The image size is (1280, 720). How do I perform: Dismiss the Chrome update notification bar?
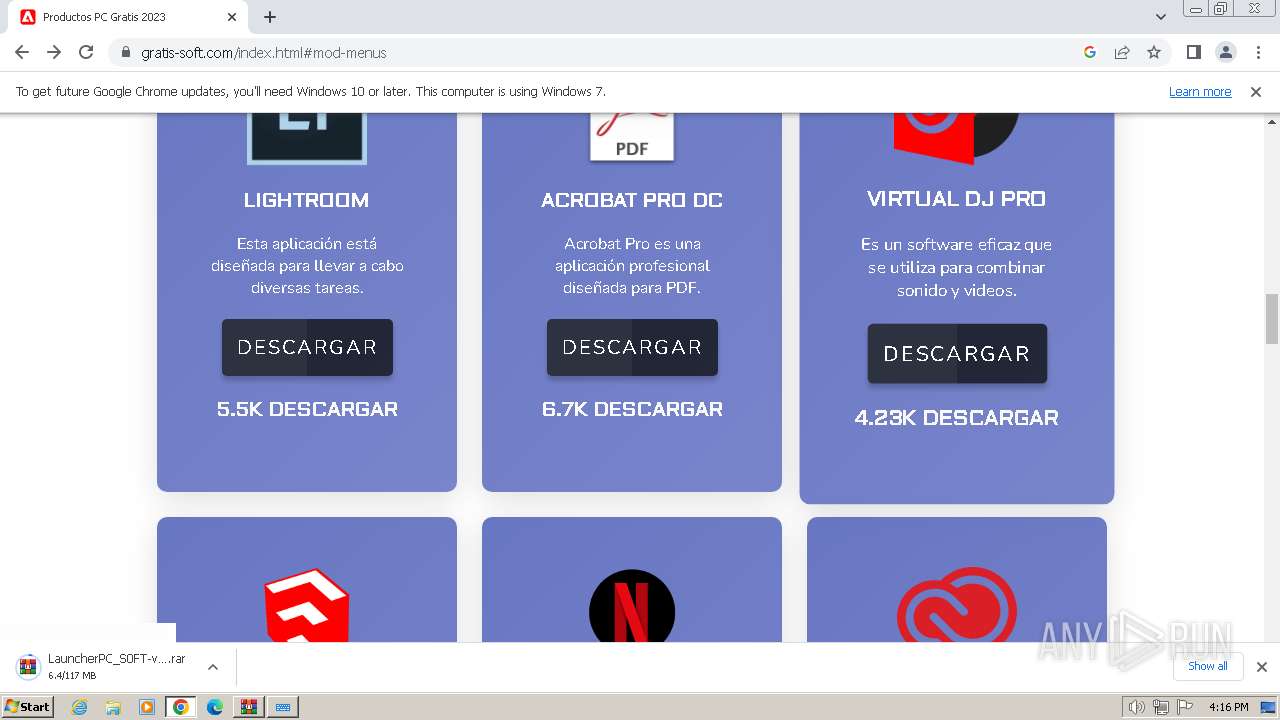1256,91
